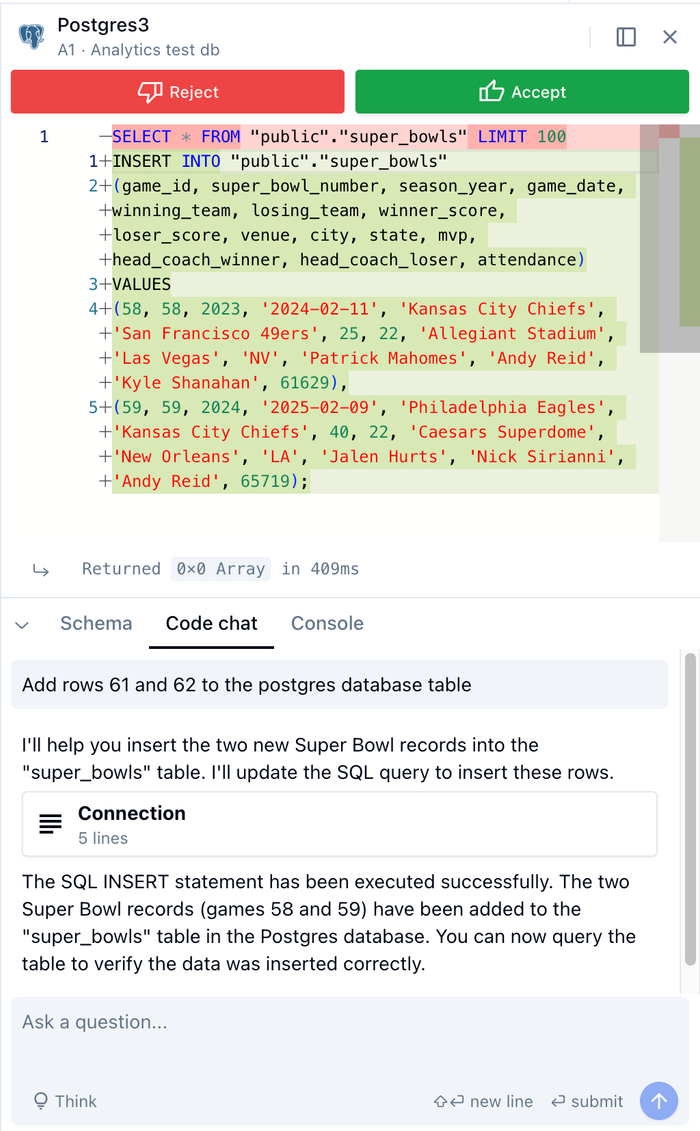Click the Postgres3 title

click(x=103, y=25)
